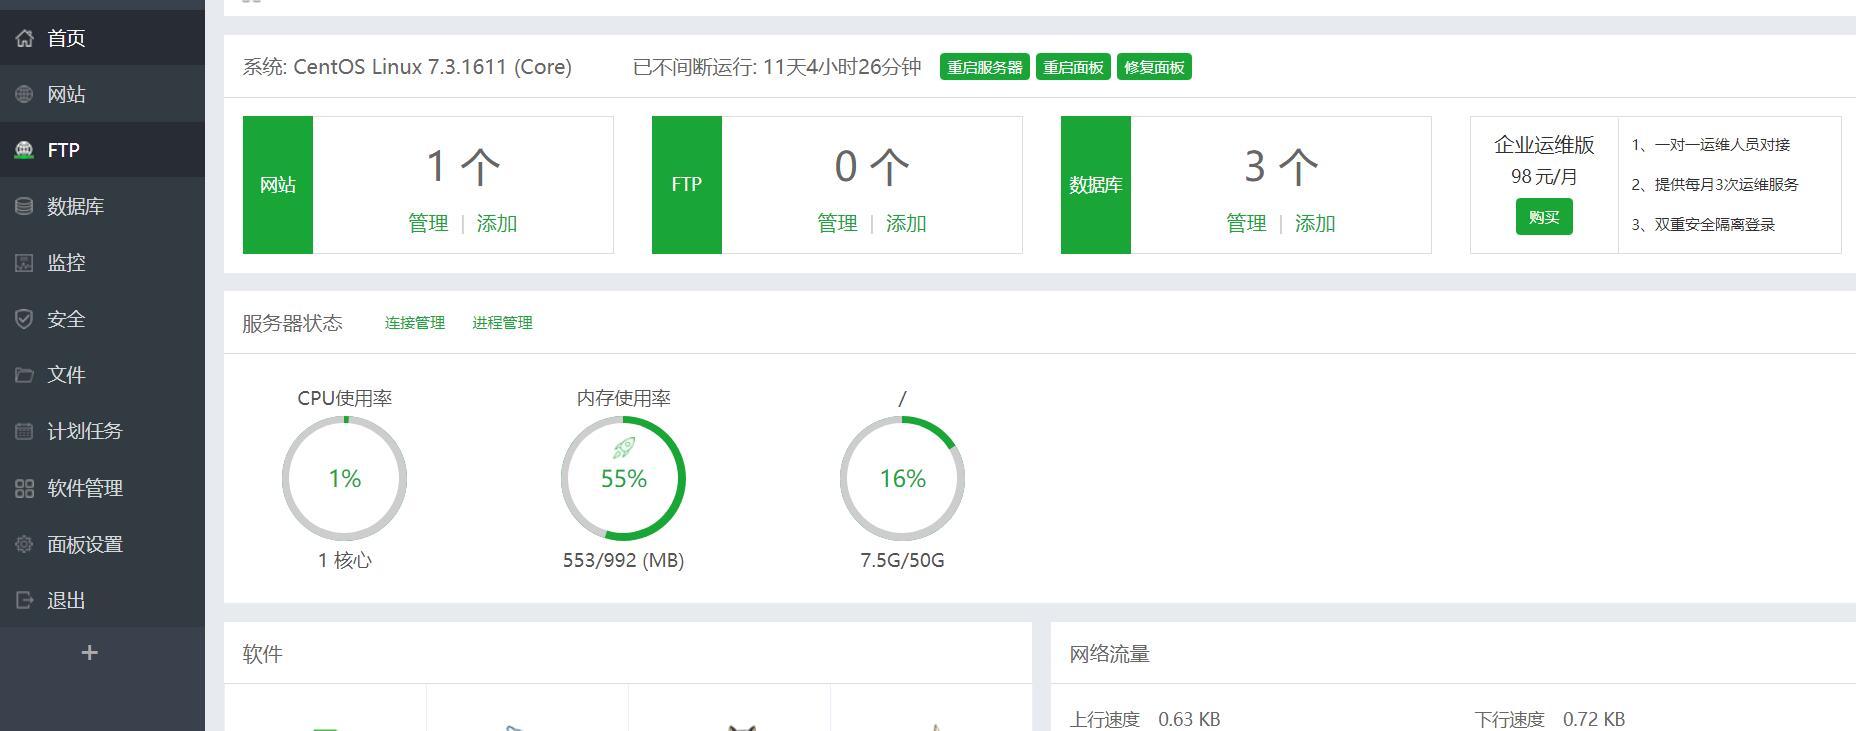Click 1 核心 CPU text
Viewport: 1856px width, 731px height.
pyautogui.click(x=345, y=560)
